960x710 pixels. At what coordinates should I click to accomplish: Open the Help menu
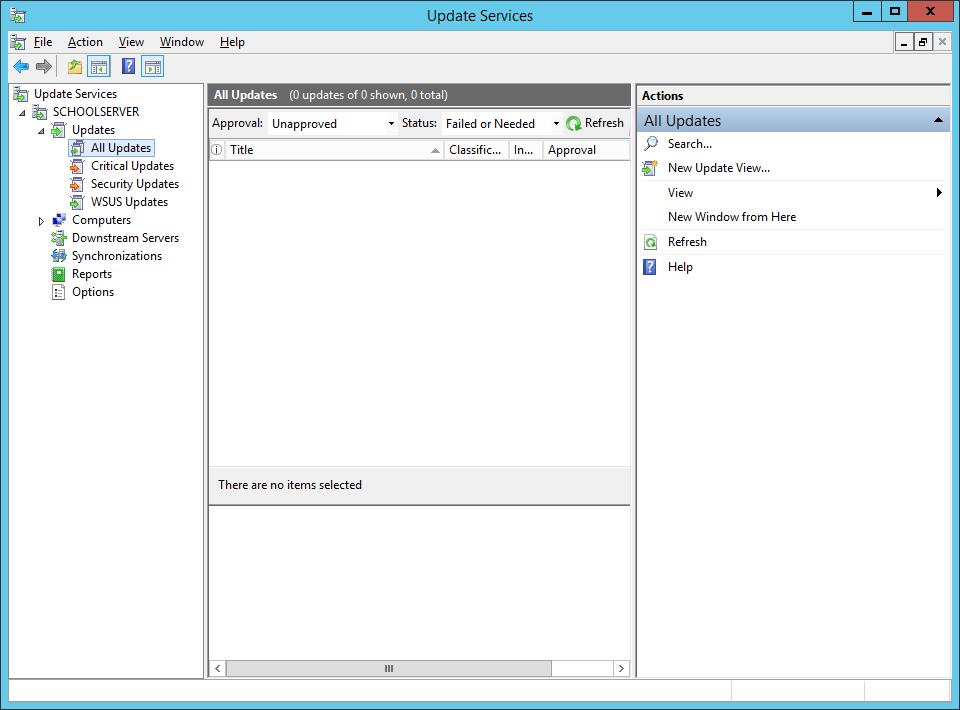[x=232, y=42]
